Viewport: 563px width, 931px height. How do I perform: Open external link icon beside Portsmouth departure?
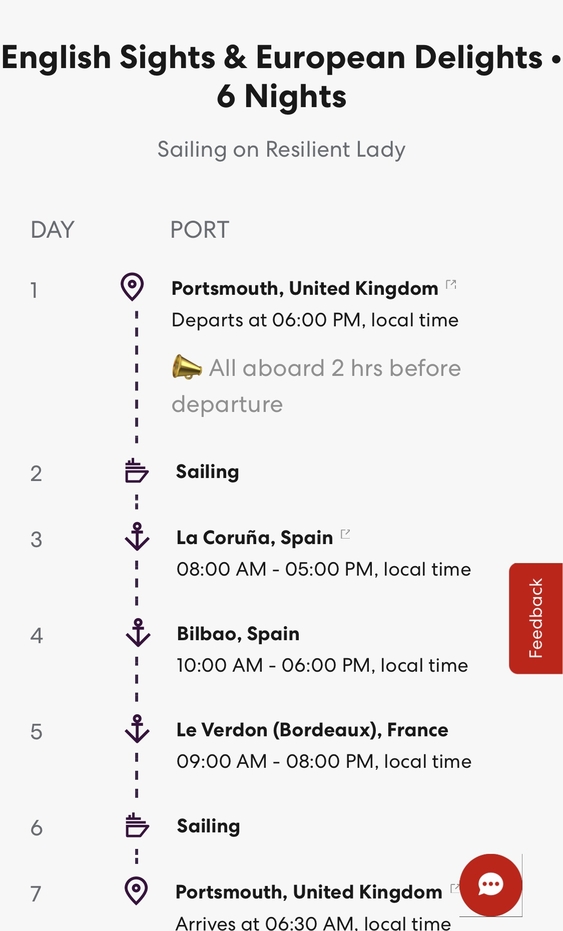click(451, 284)
